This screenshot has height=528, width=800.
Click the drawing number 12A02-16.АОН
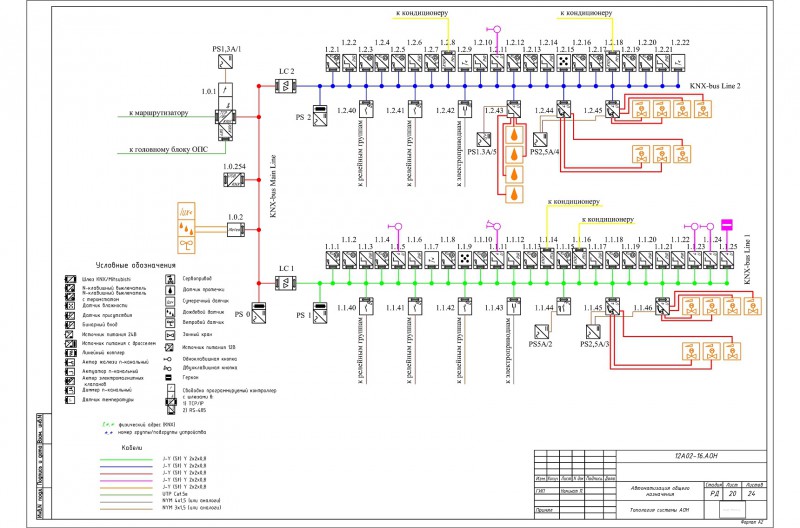pos(692,456)
